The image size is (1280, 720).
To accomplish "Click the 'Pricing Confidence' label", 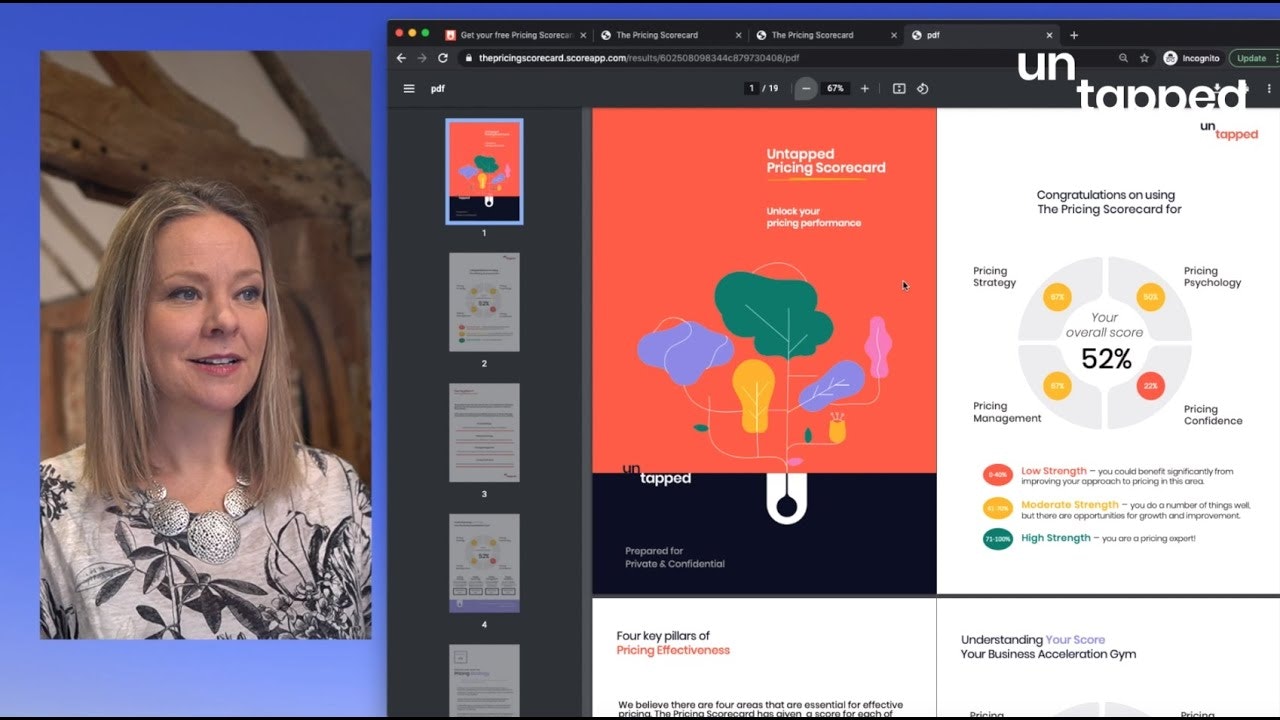I will (x=1213, y=415).
